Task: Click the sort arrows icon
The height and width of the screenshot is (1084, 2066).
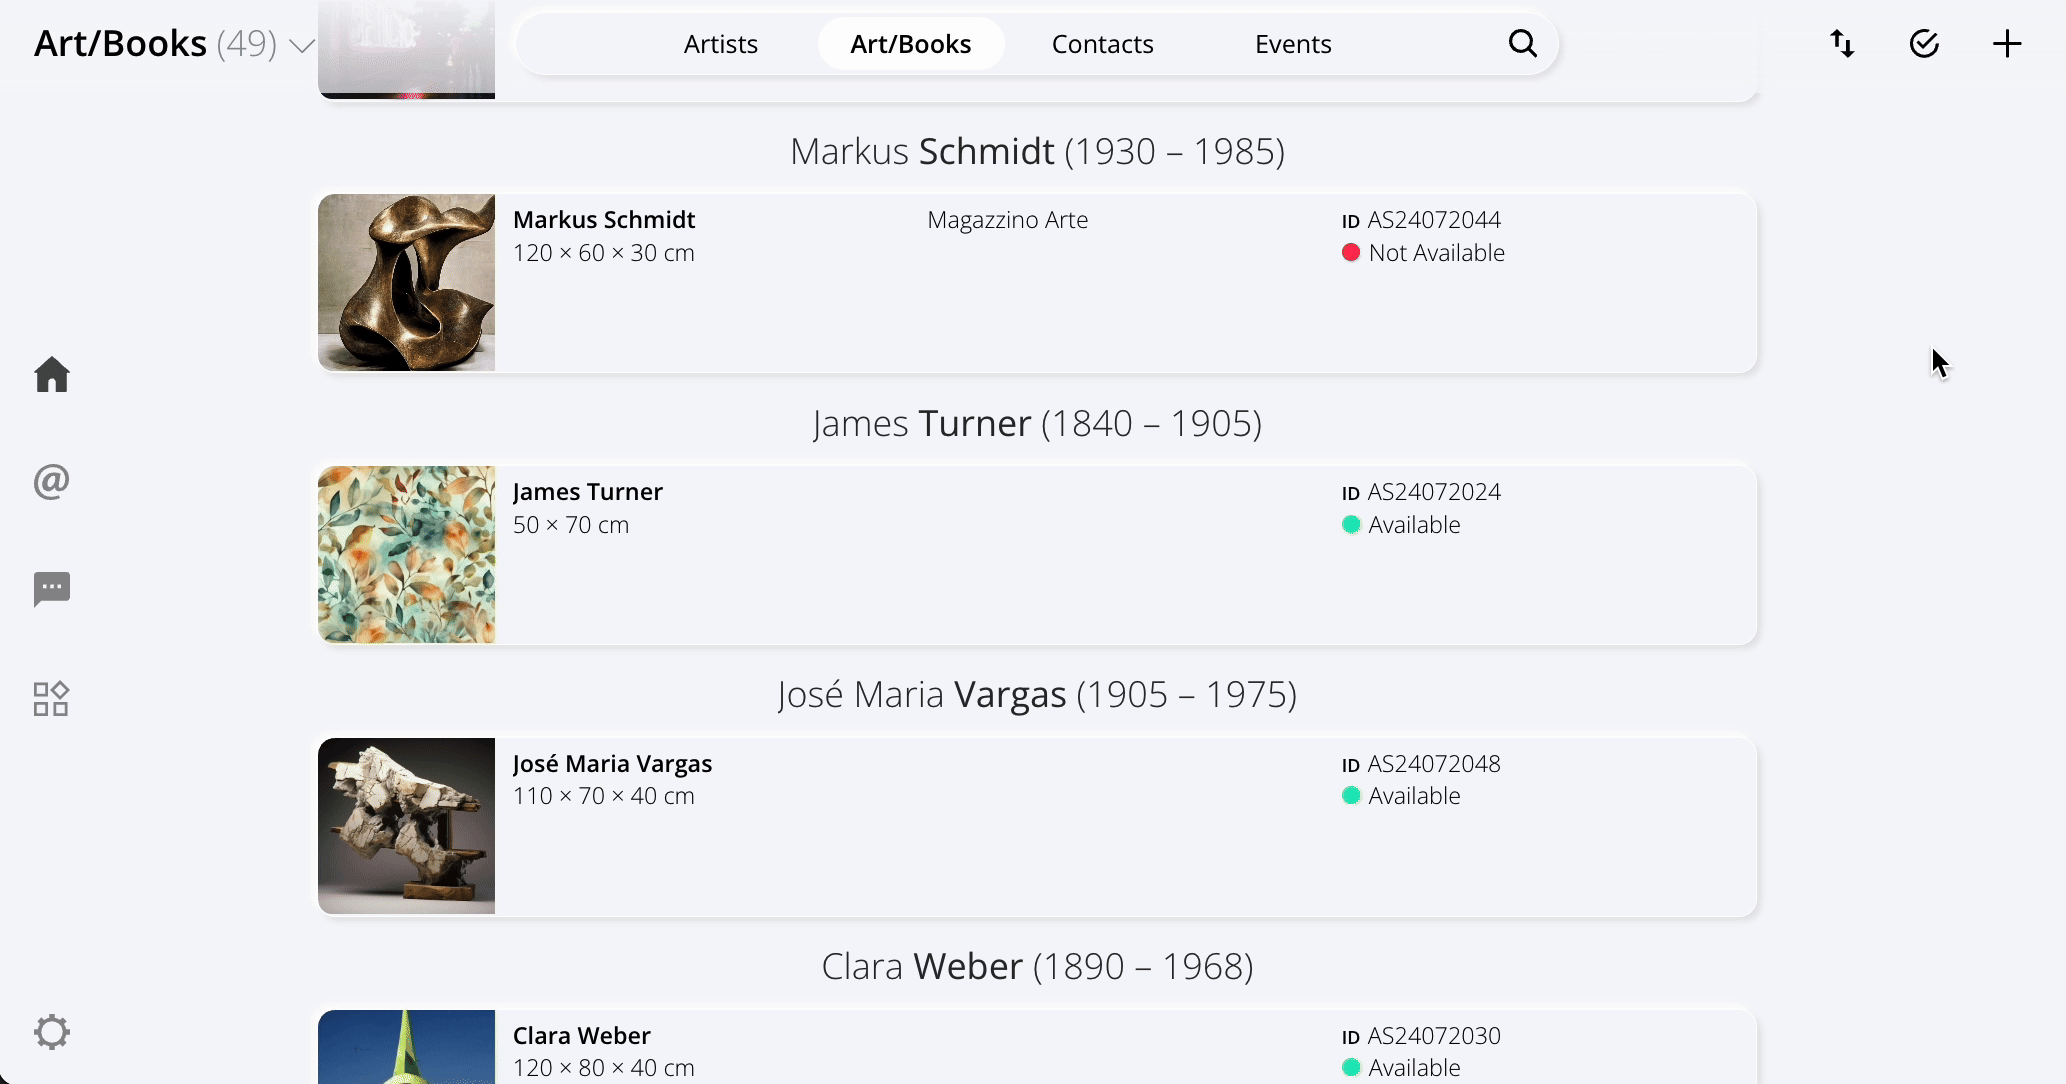Action: tap(1842, 44)
